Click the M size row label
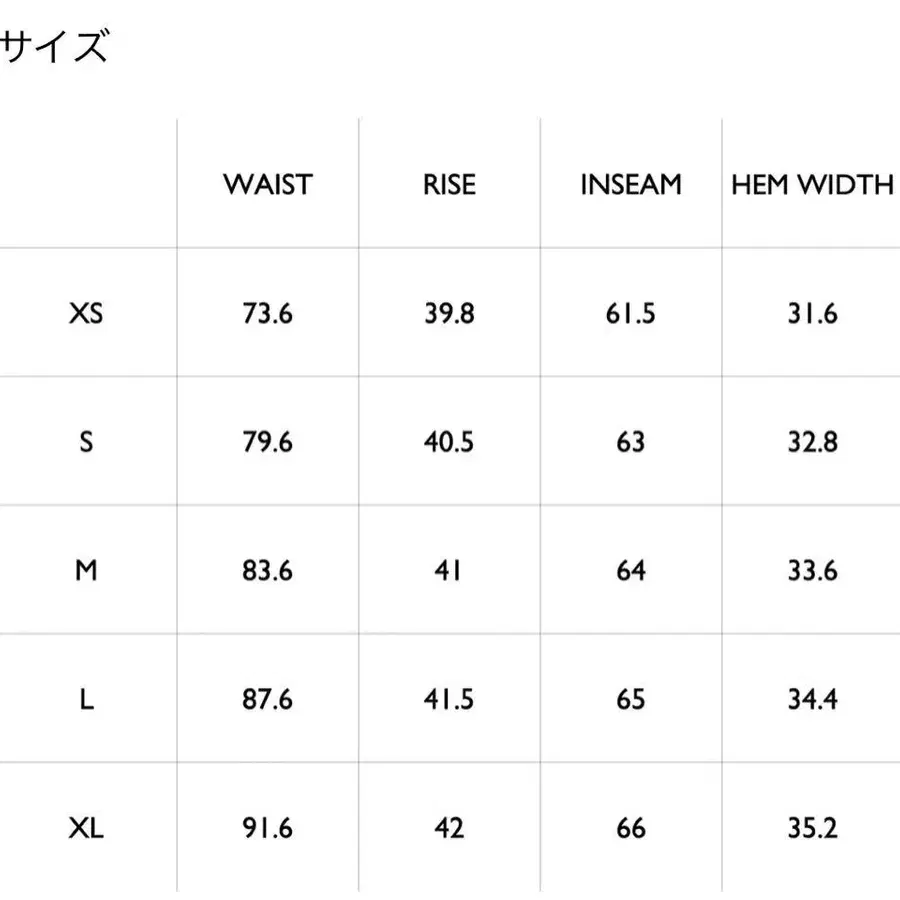Image resolution: width=900 pixels, height=900 pixels. click(86, 571)
